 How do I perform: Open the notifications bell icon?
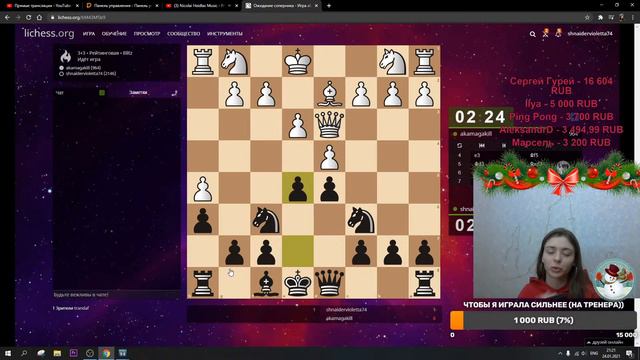point(558,34)
